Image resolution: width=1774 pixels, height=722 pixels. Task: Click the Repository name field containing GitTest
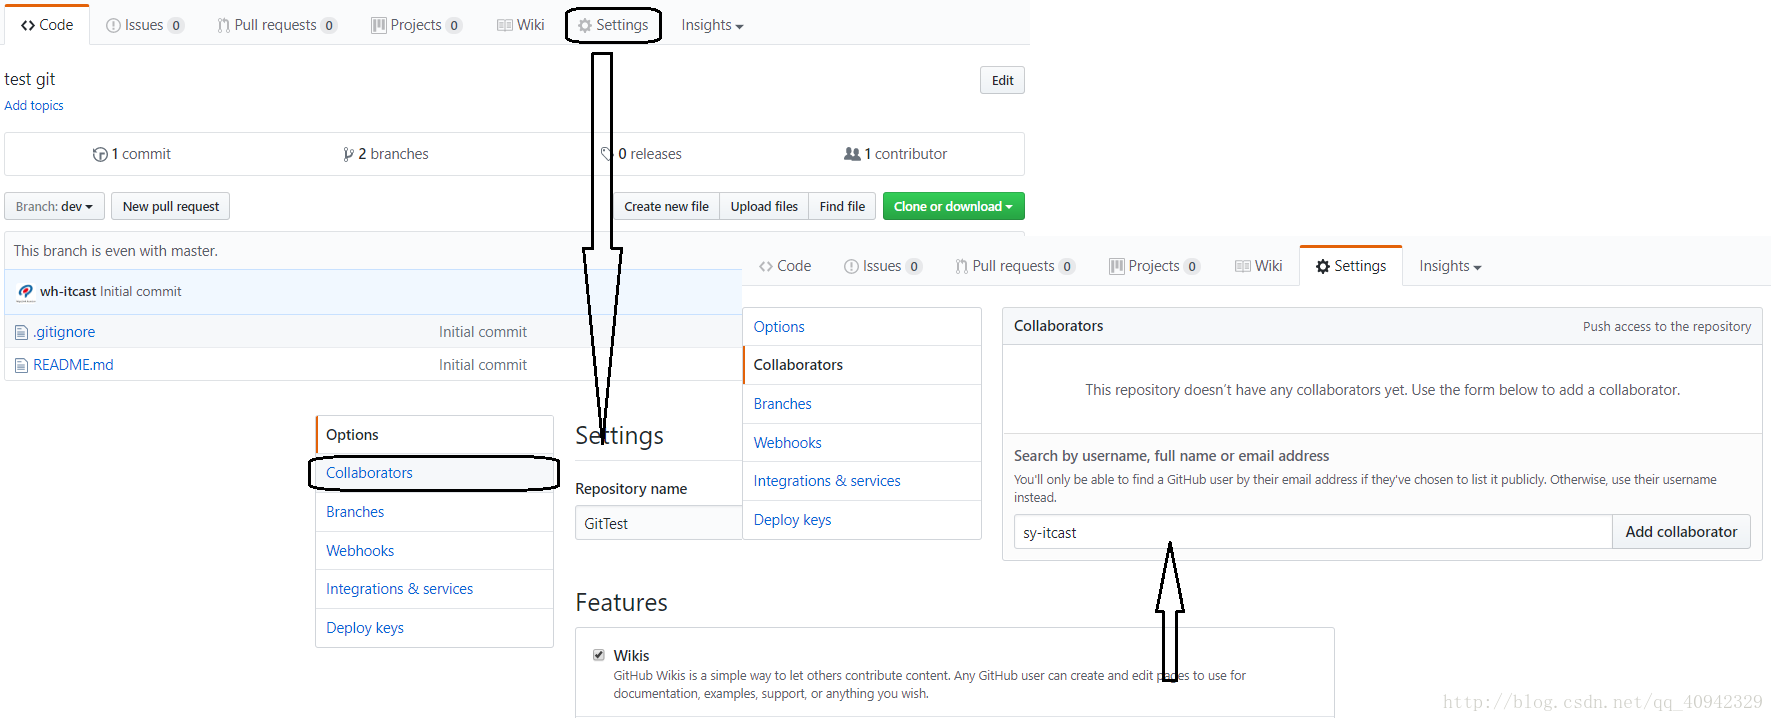(x=659, y=523)
